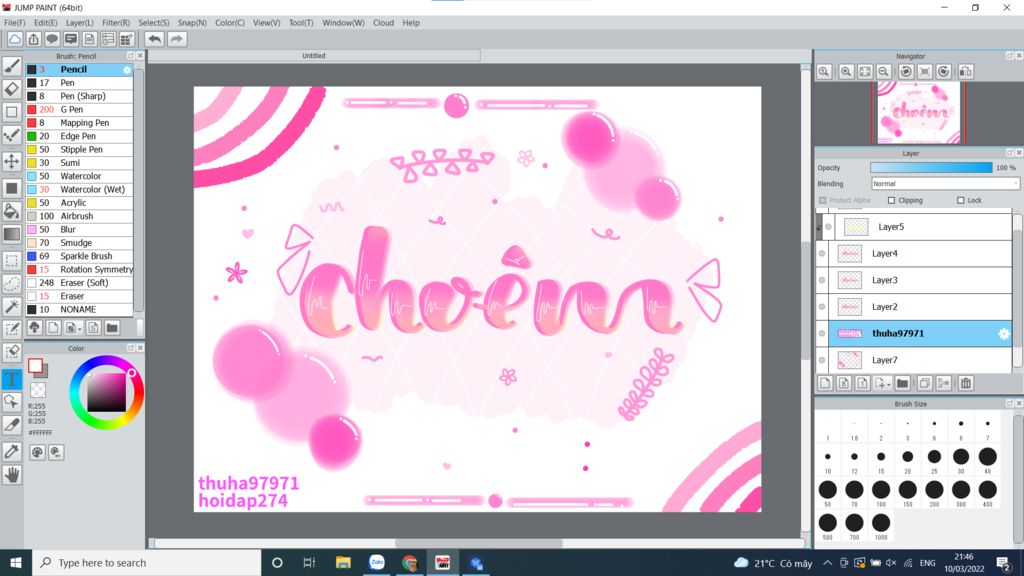The height and width of the screenshot is (576, 1024).
Task: Click the Undo arrow in toolbar
Action: click(154, 39)
